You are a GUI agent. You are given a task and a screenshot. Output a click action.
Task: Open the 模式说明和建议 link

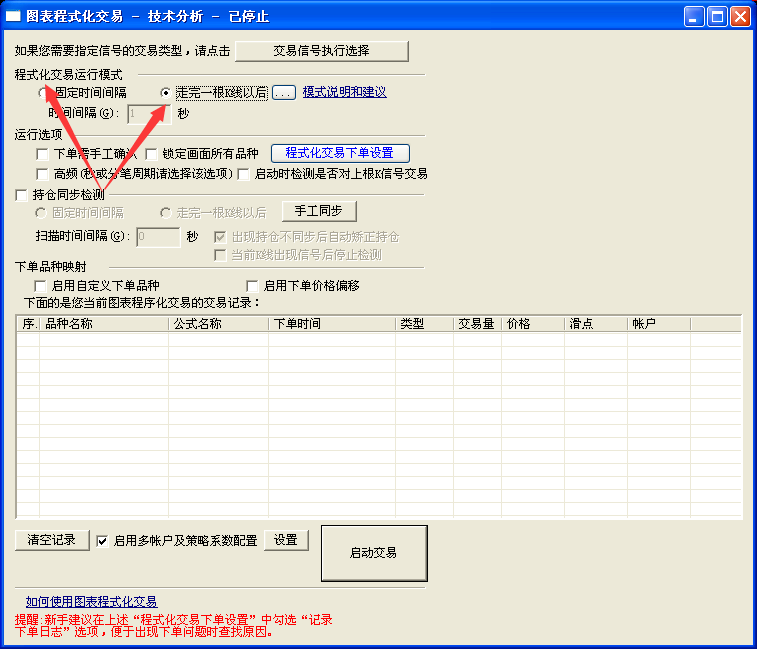(x=344, y=92)
